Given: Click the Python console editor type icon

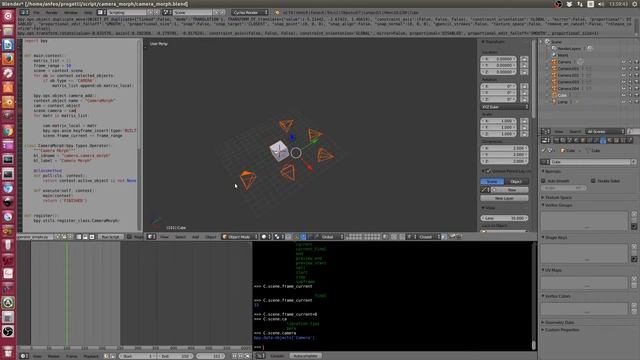Looking at the screenshot, I should coord(260,356).
